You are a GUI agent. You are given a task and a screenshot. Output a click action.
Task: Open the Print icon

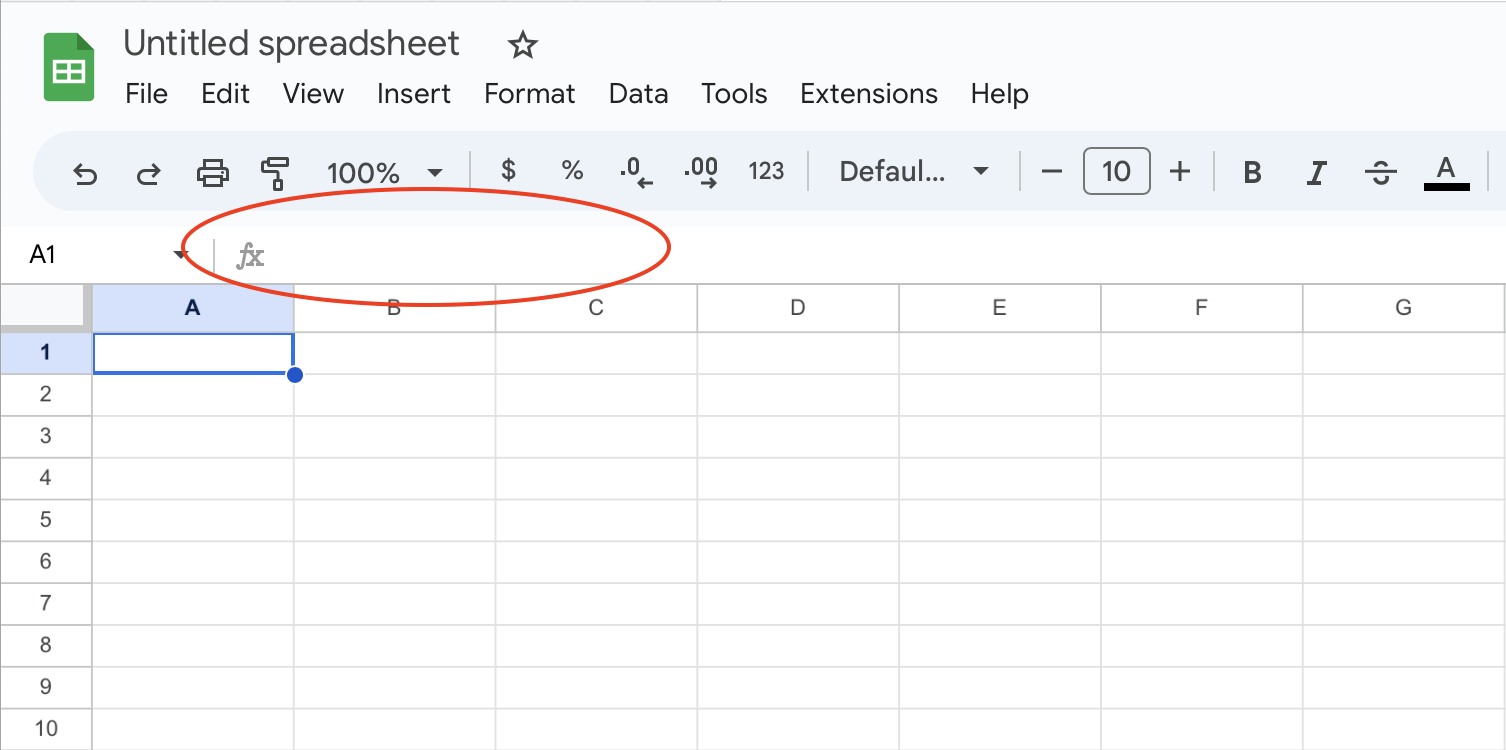point(211,172)
